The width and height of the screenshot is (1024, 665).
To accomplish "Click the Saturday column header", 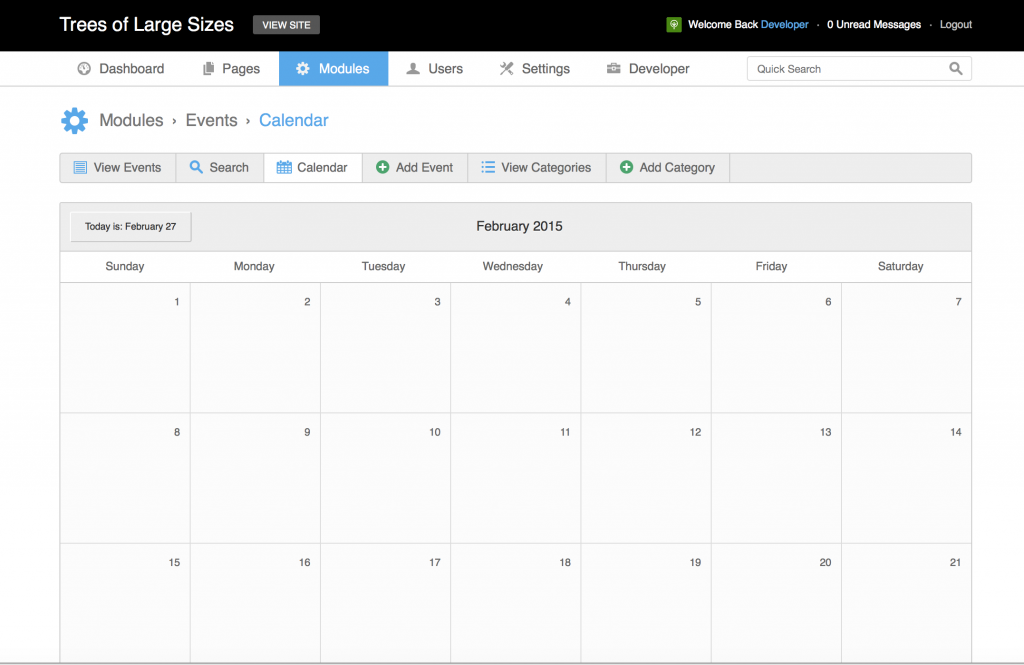I will coord(901,267).
